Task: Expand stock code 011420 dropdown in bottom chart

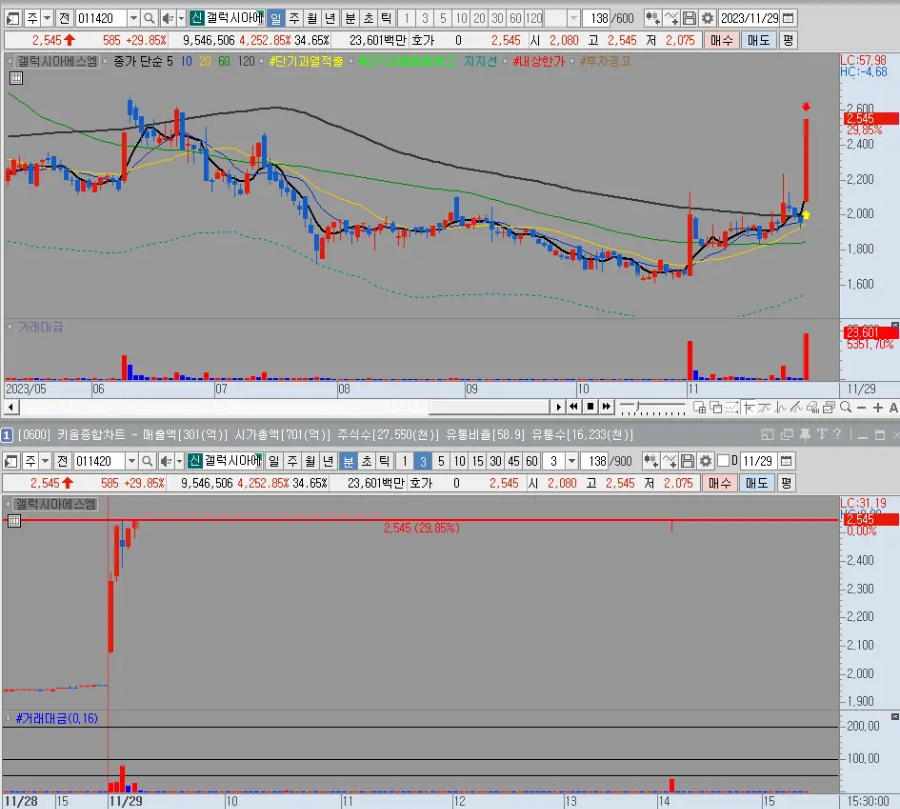Action: pos(132,461)
